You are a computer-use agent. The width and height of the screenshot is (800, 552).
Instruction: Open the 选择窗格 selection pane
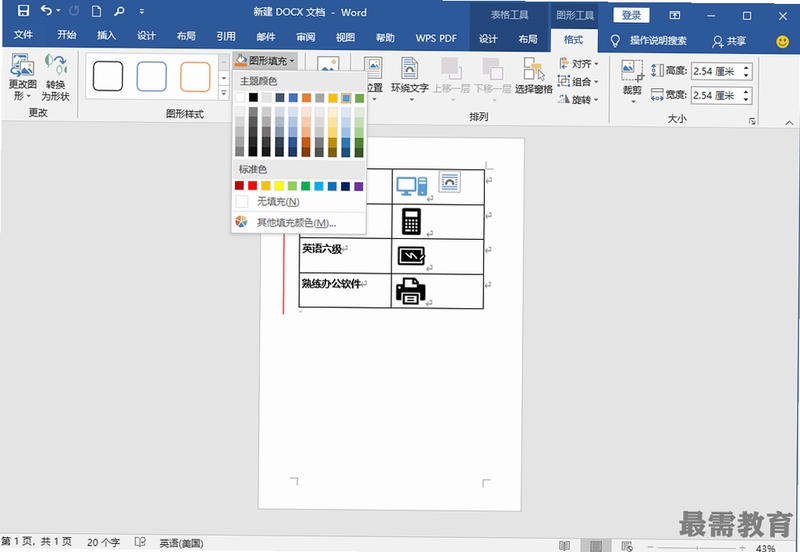coord(534,77)
